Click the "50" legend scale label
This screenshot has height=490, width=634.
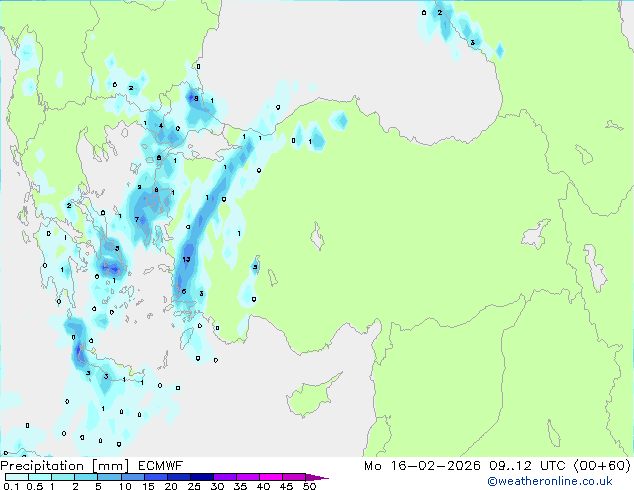coord(310,486)
